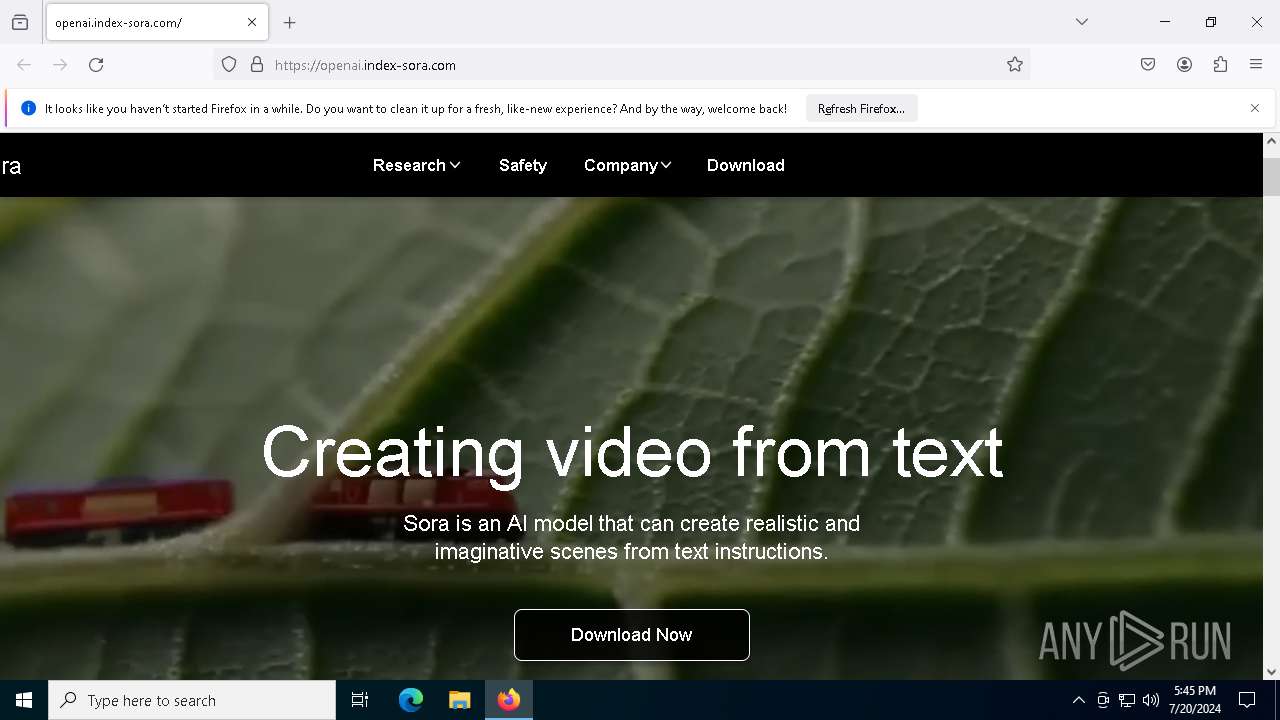Open the Windows Start menu
Viewport: 1280px width, 720px height.
[x=24, y=700]
